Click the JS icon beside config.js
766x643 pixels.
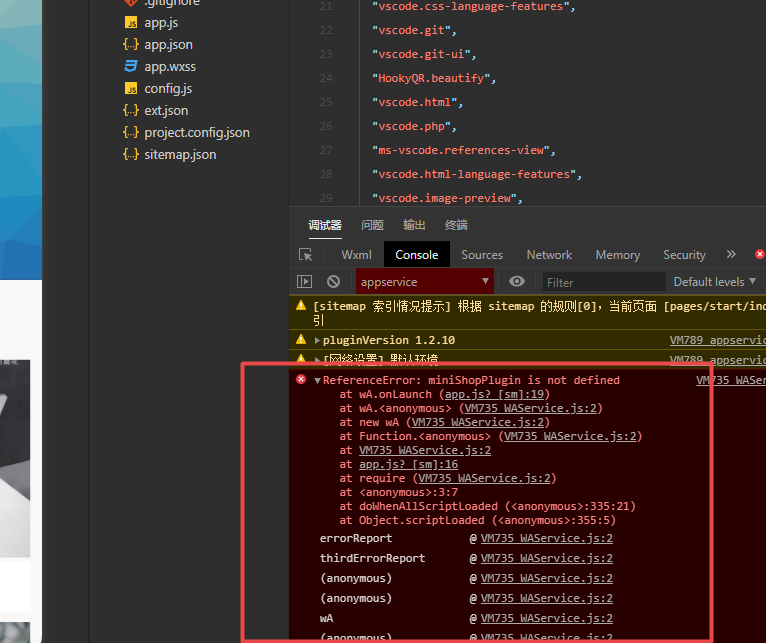point(130,88)
